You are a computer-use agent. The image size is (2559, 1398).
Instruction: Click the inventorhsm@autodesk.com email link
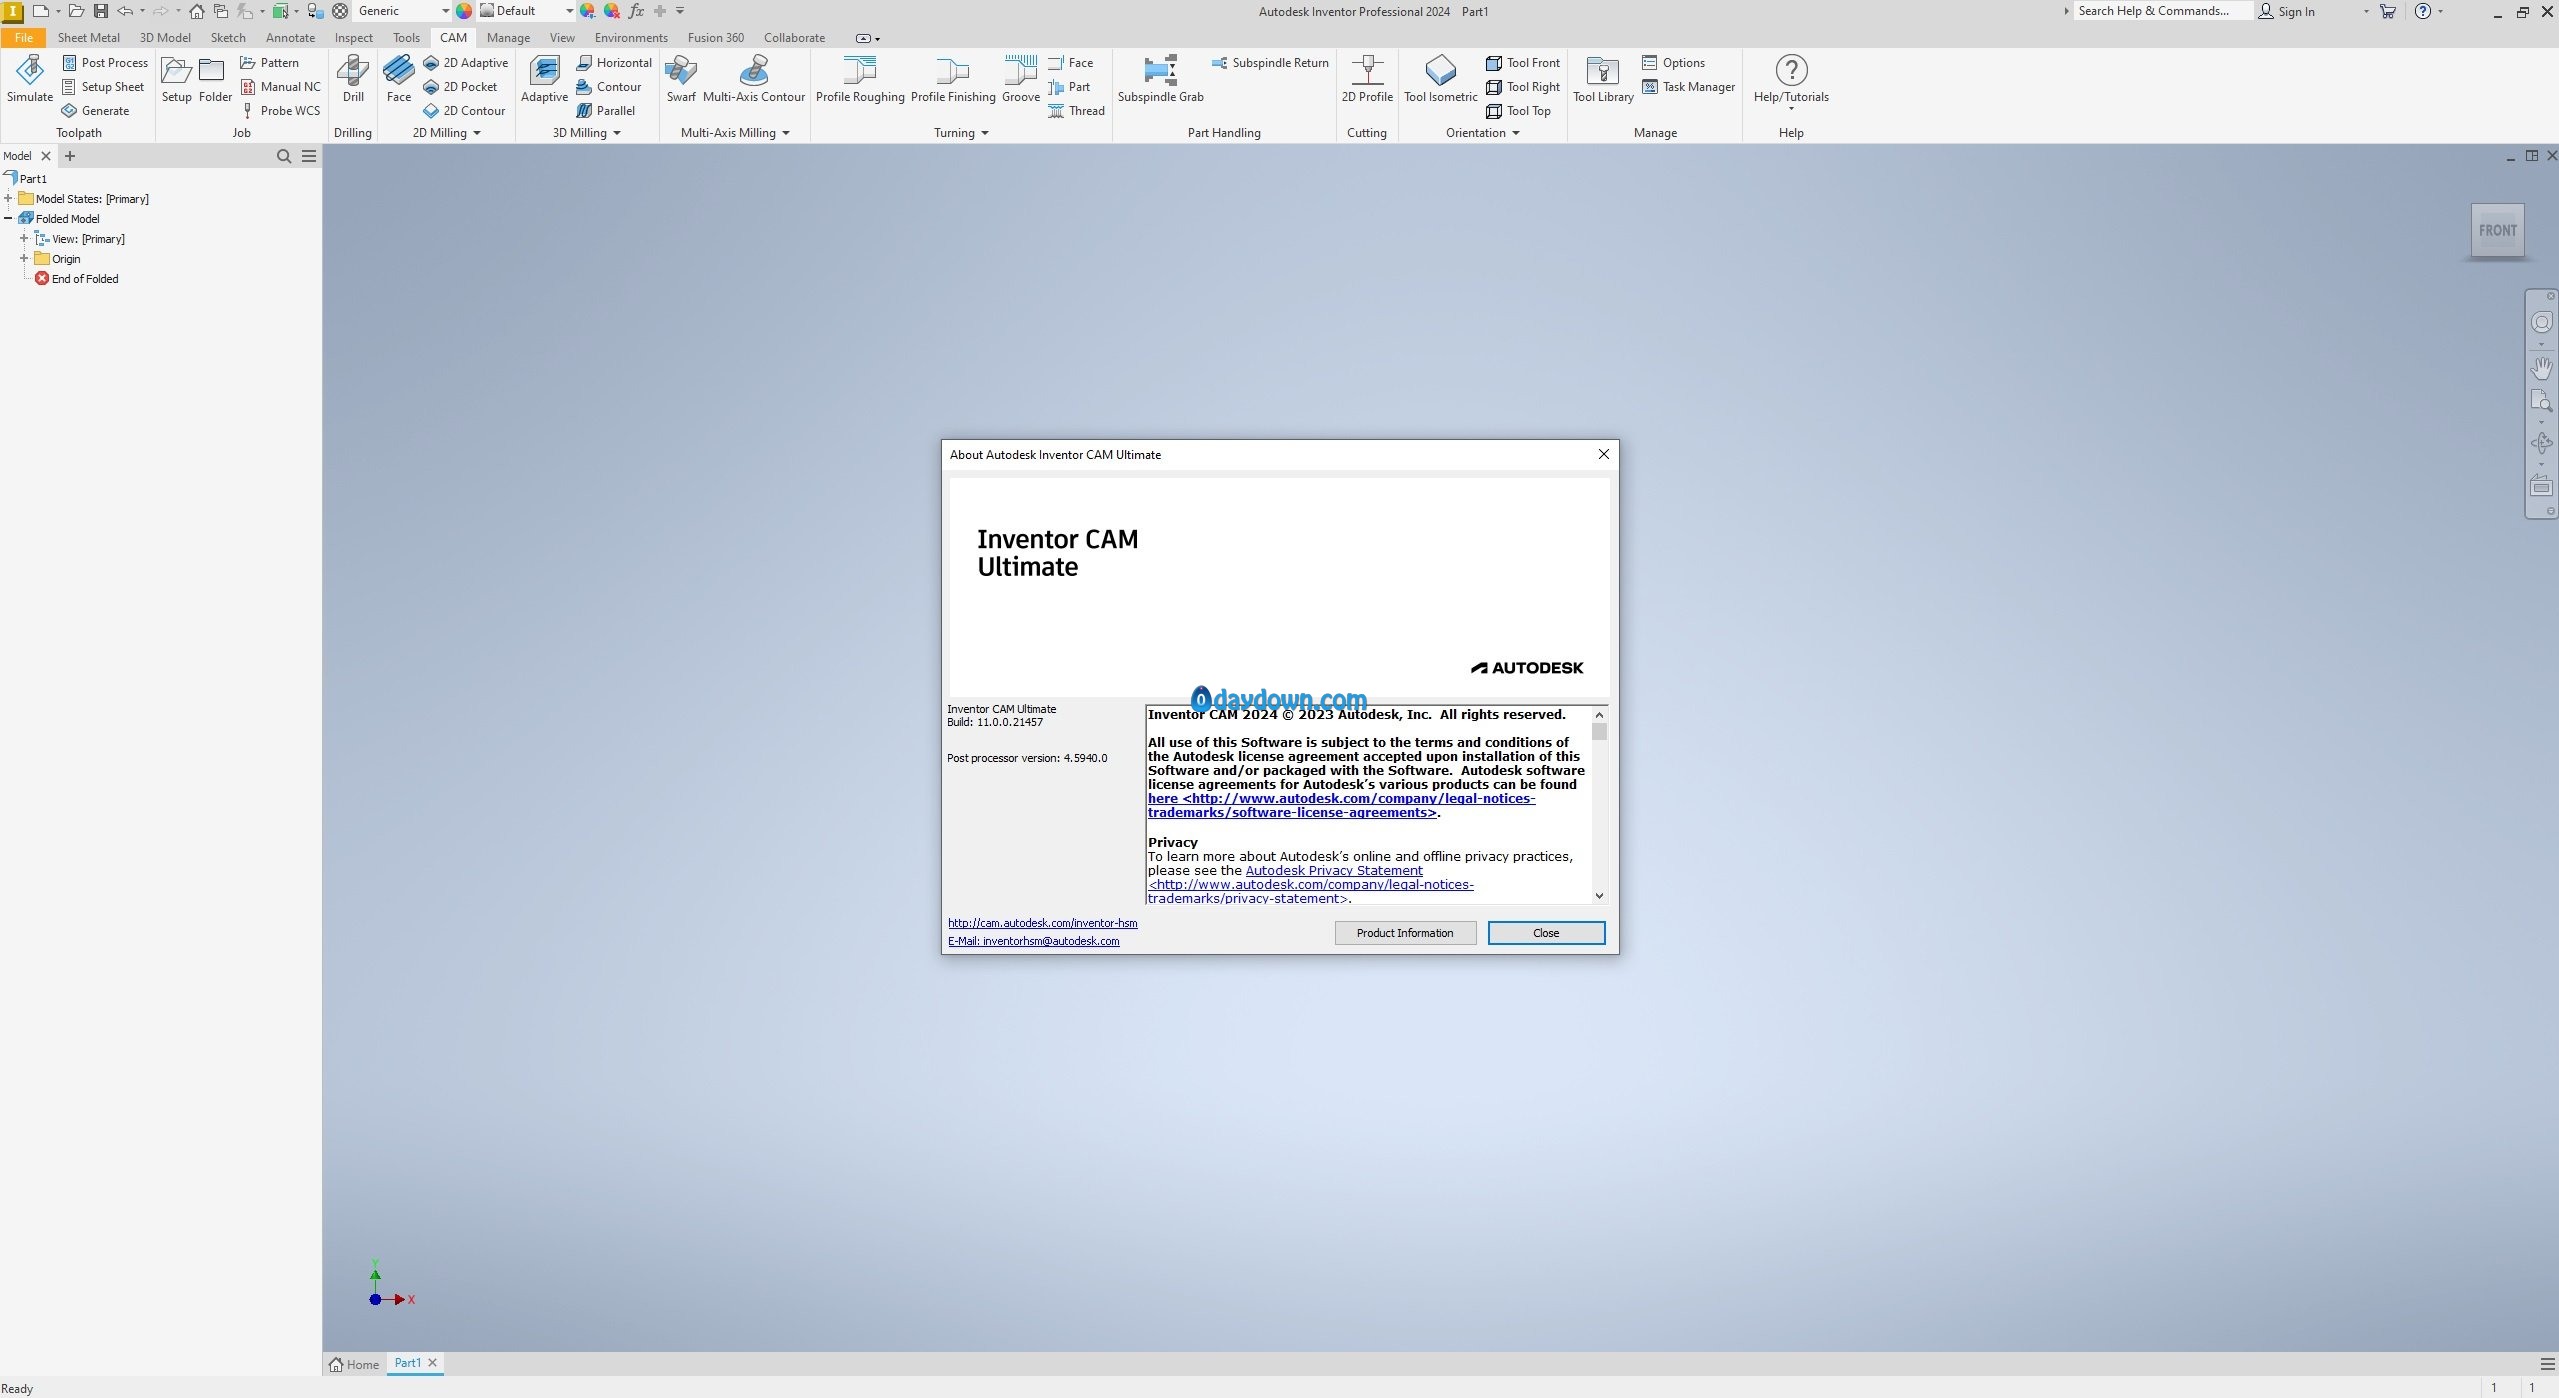[1033, 941]
